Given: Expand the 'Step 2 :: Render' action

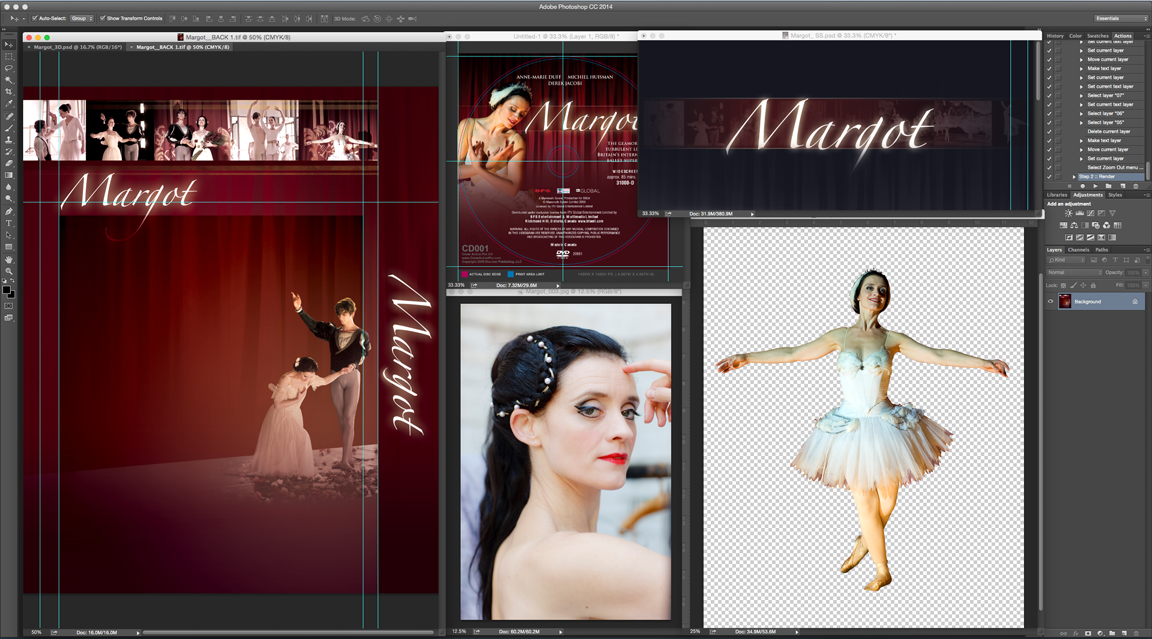Looking at the screenshot, I should [x=1074, y=176].
